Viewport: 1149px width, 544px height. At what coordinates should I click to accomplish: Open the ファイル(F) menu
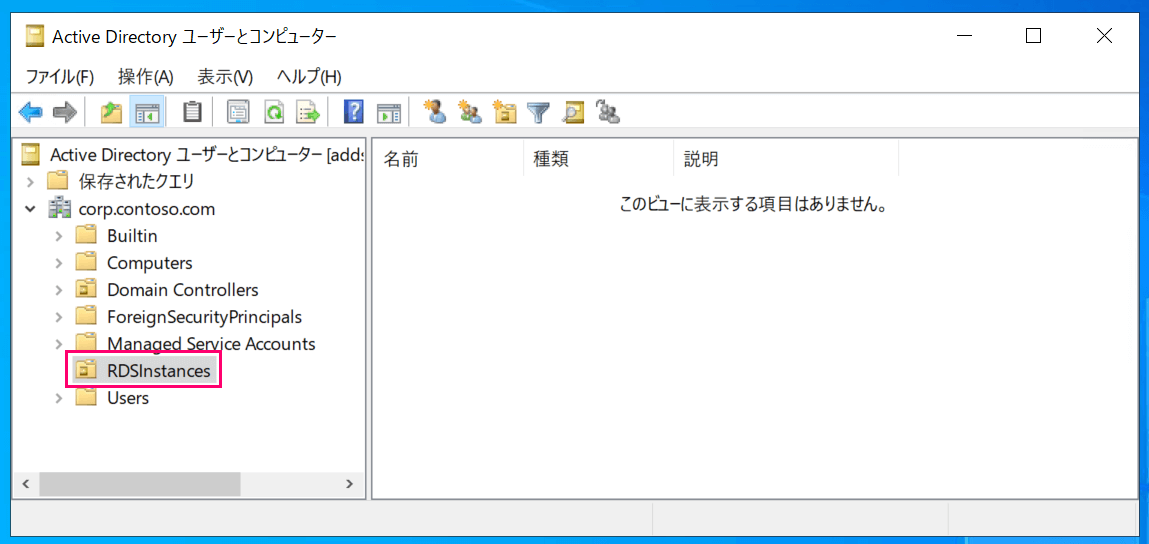[60, 76]
